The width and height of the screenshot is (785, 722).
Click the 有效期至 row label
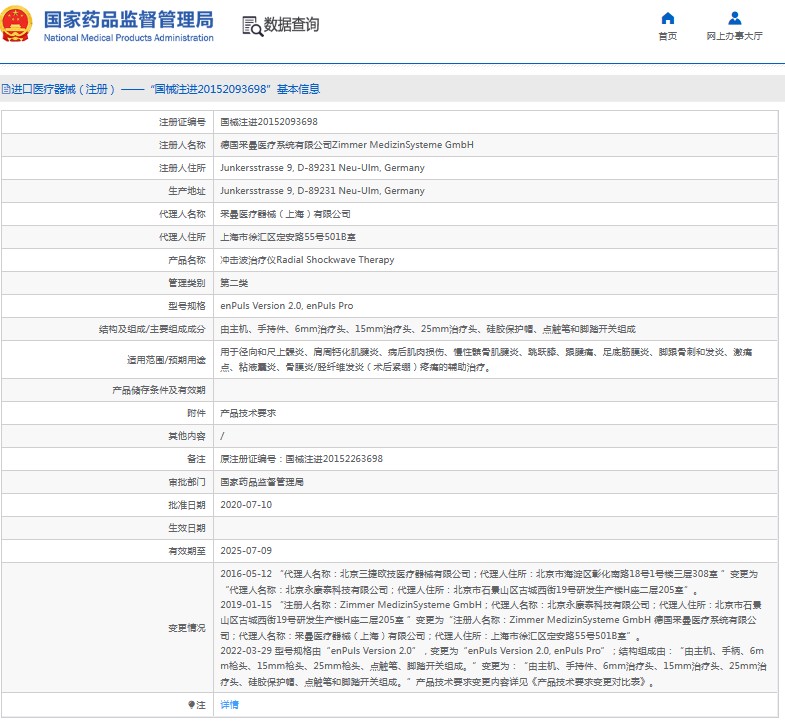(187, 551)
